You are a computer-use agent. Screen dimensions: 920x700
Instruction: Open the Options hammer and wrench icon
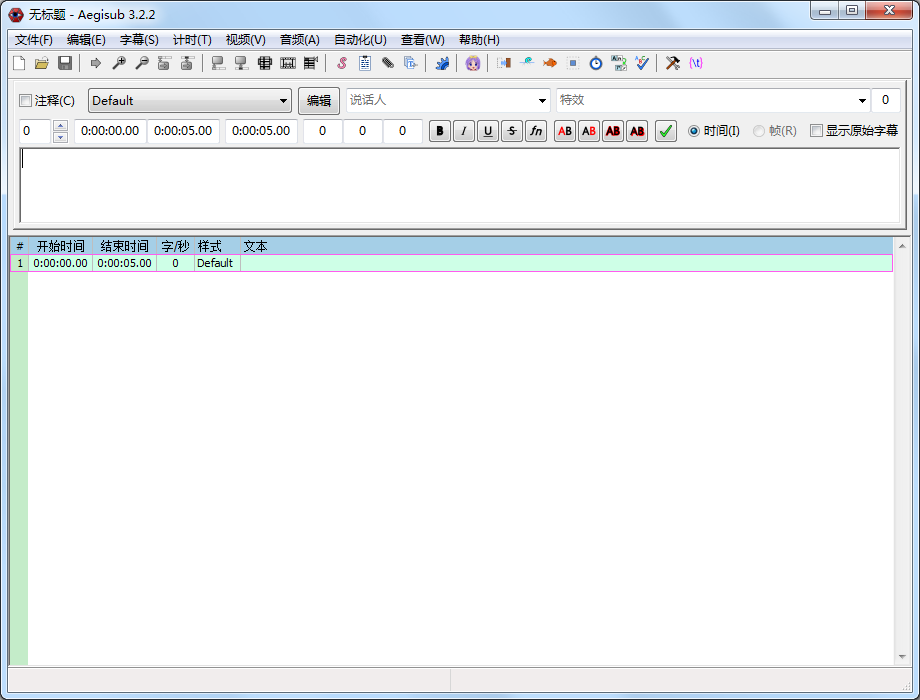(x=673, y=63)
